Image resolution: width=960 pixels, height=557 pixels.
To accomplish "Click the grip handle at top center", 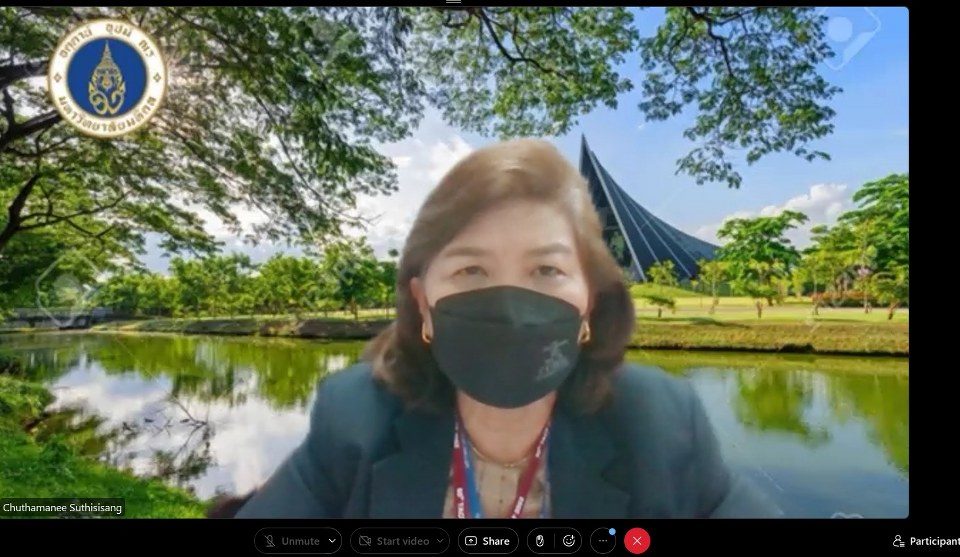I will (455, 3).
